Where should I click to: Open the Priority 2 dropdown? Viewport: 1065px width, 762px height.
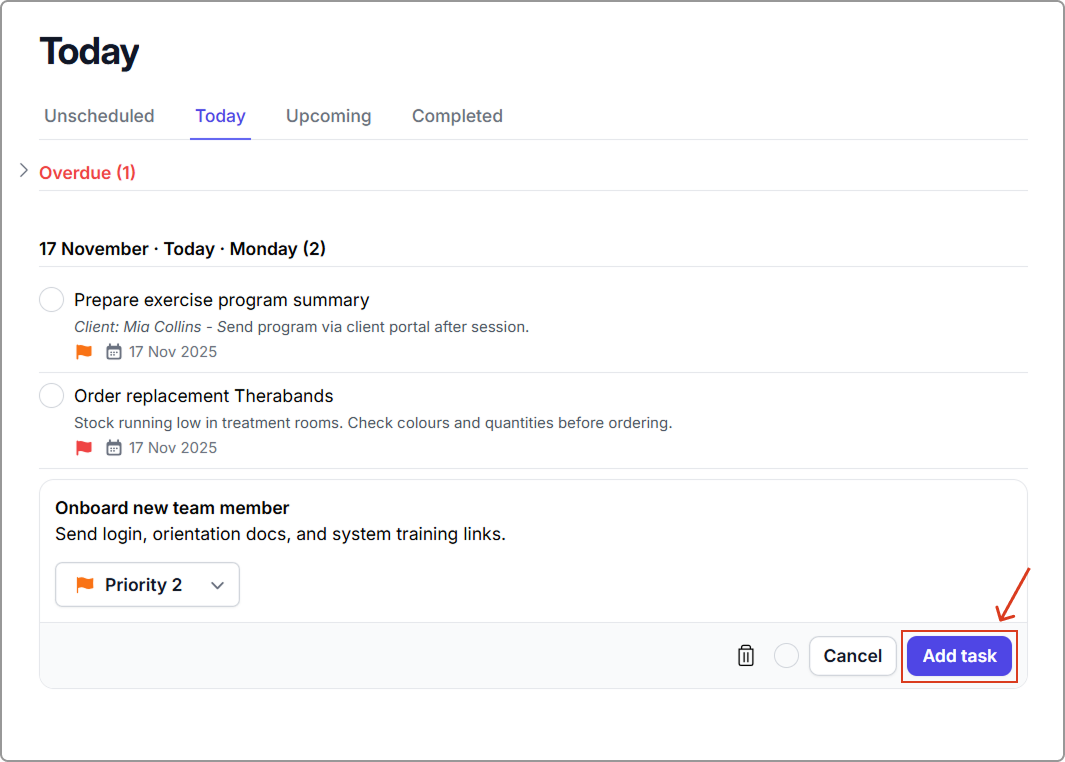(147, 585)
